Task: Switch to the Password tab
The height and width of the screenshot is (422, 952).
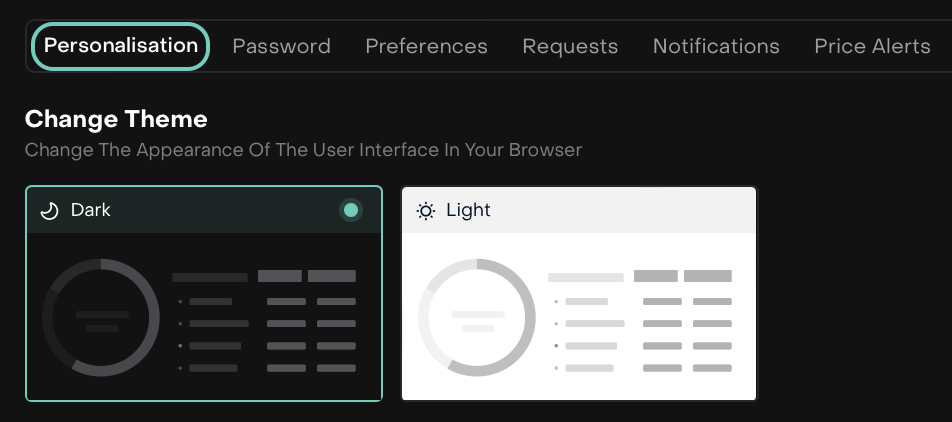Action: pyautogui.click(x=281, y=46)
